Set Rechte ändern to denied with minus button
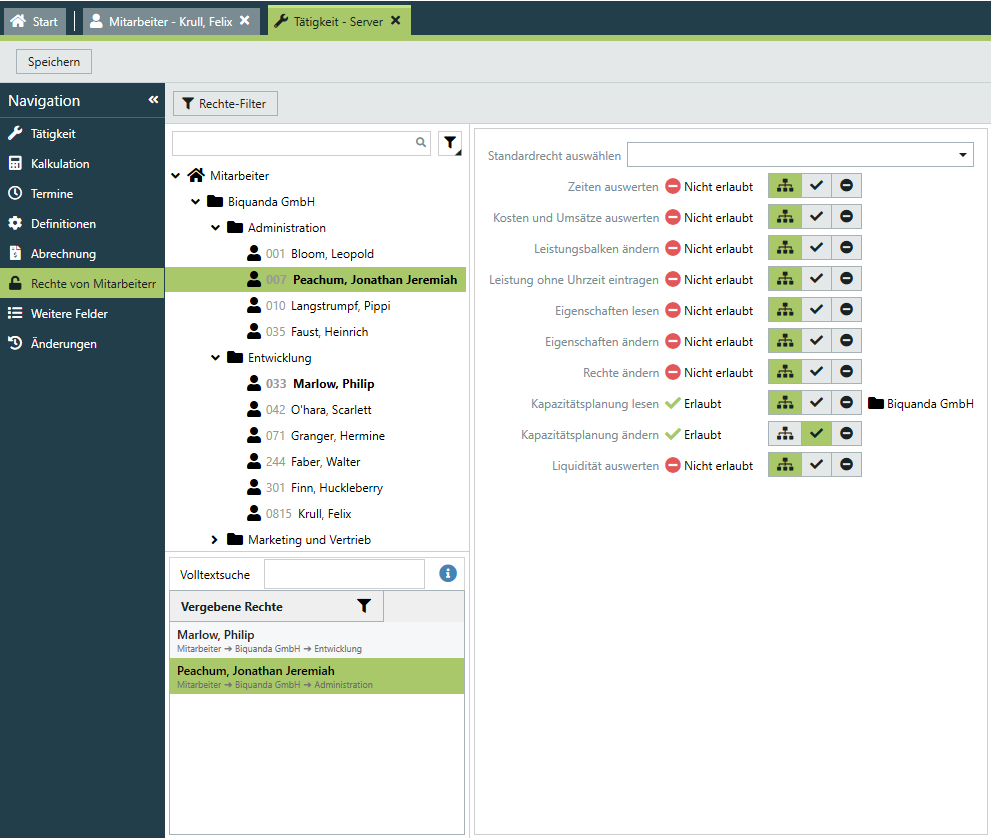 pos(846,372)
